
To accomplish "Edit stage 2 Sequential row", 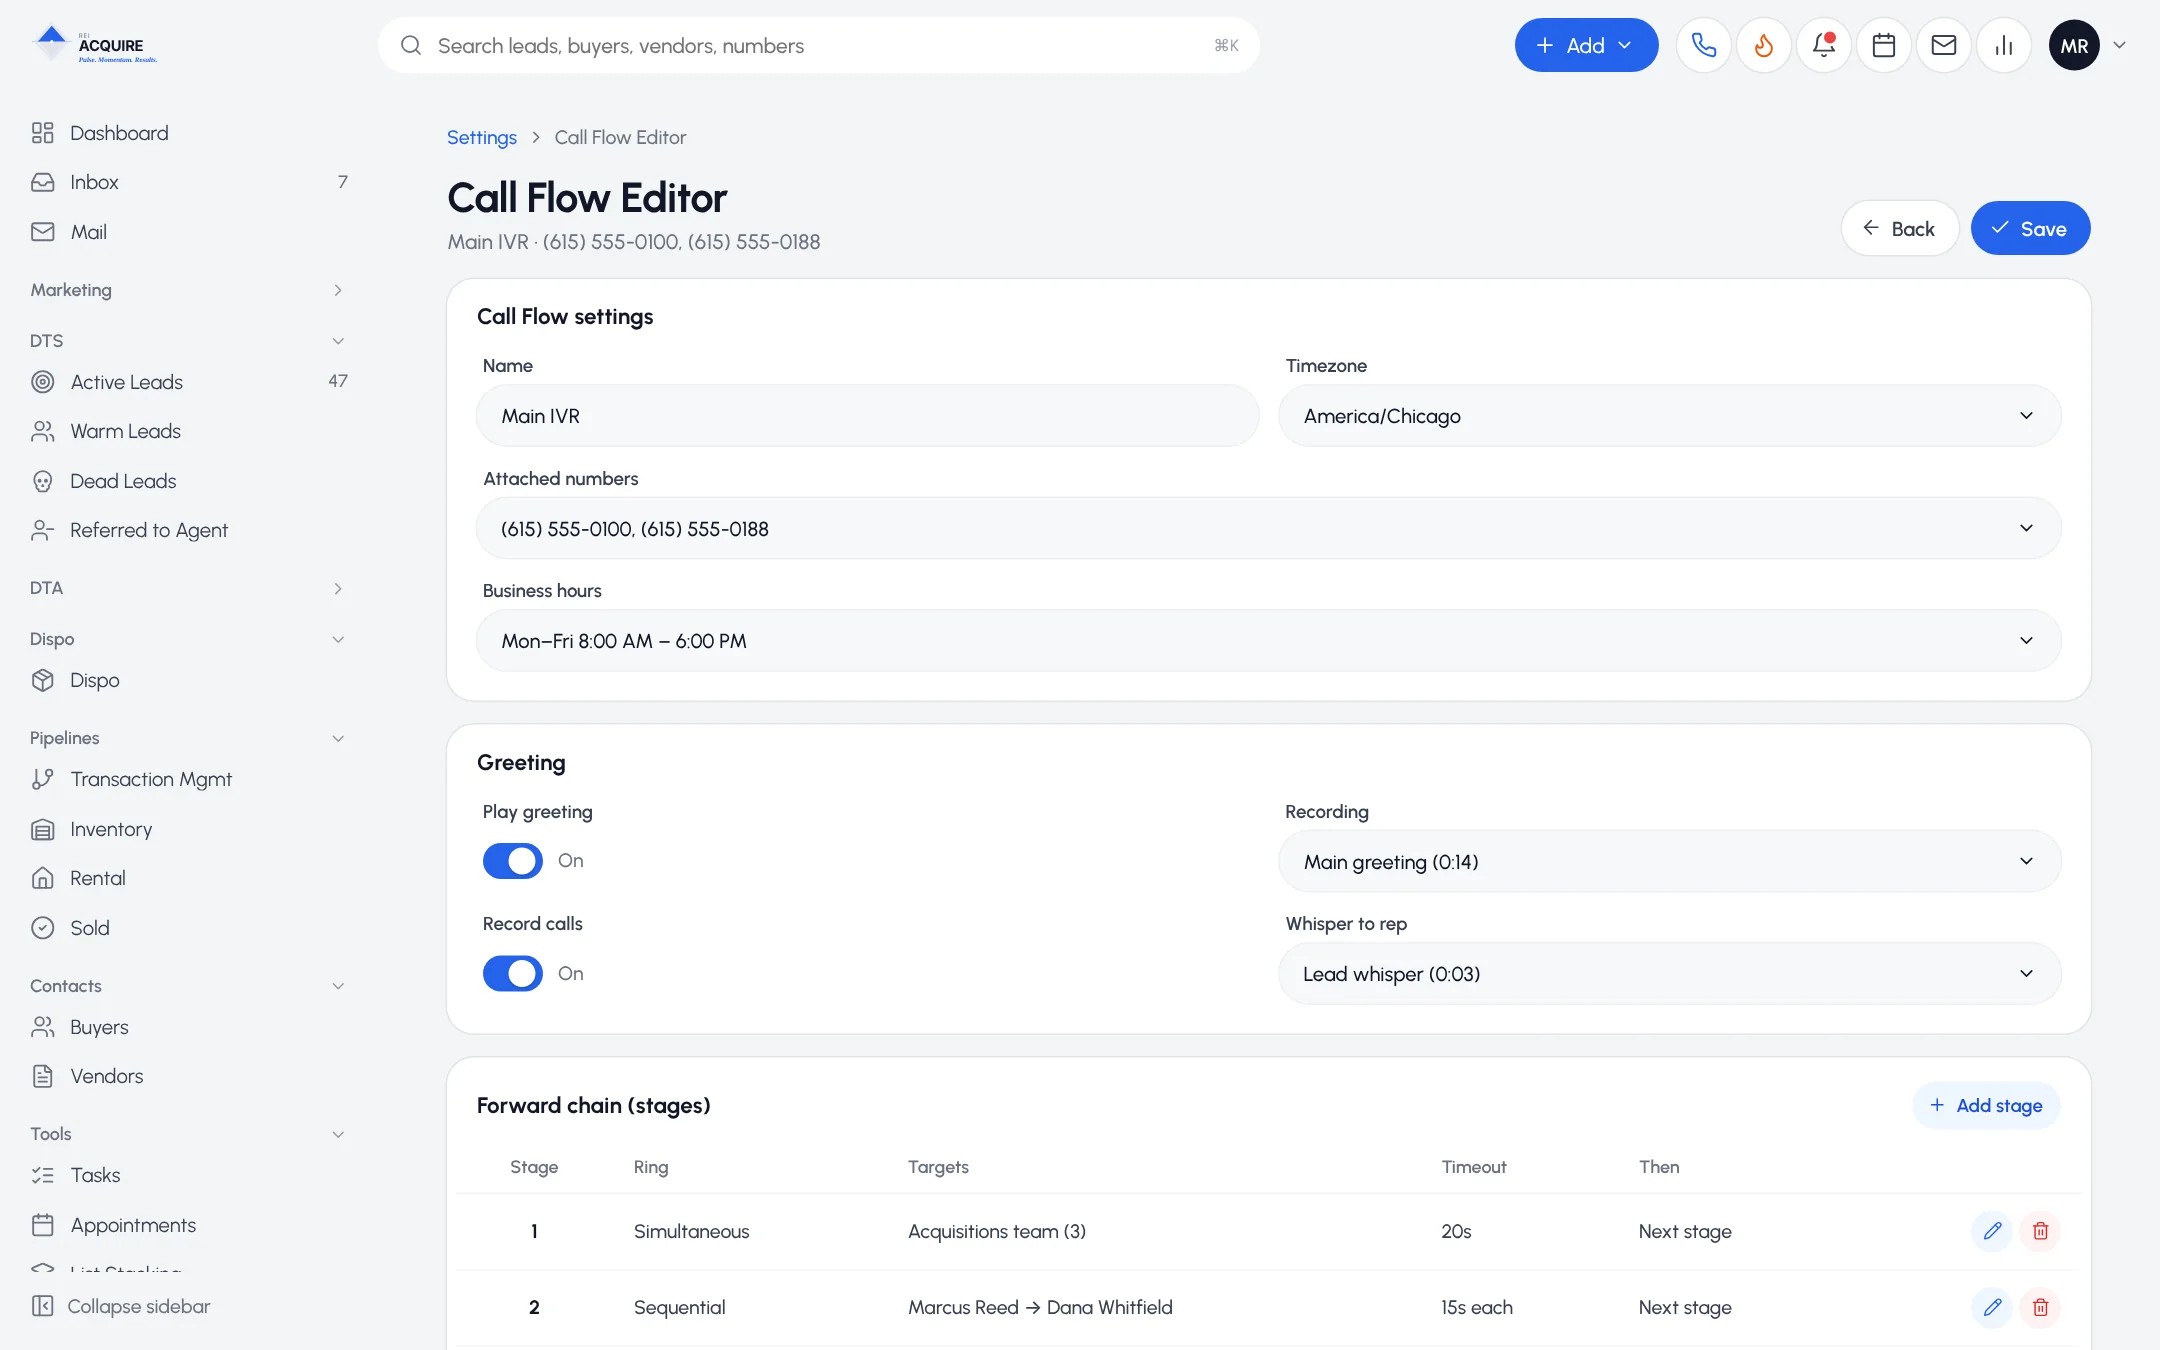I will pos(1992,1307).
